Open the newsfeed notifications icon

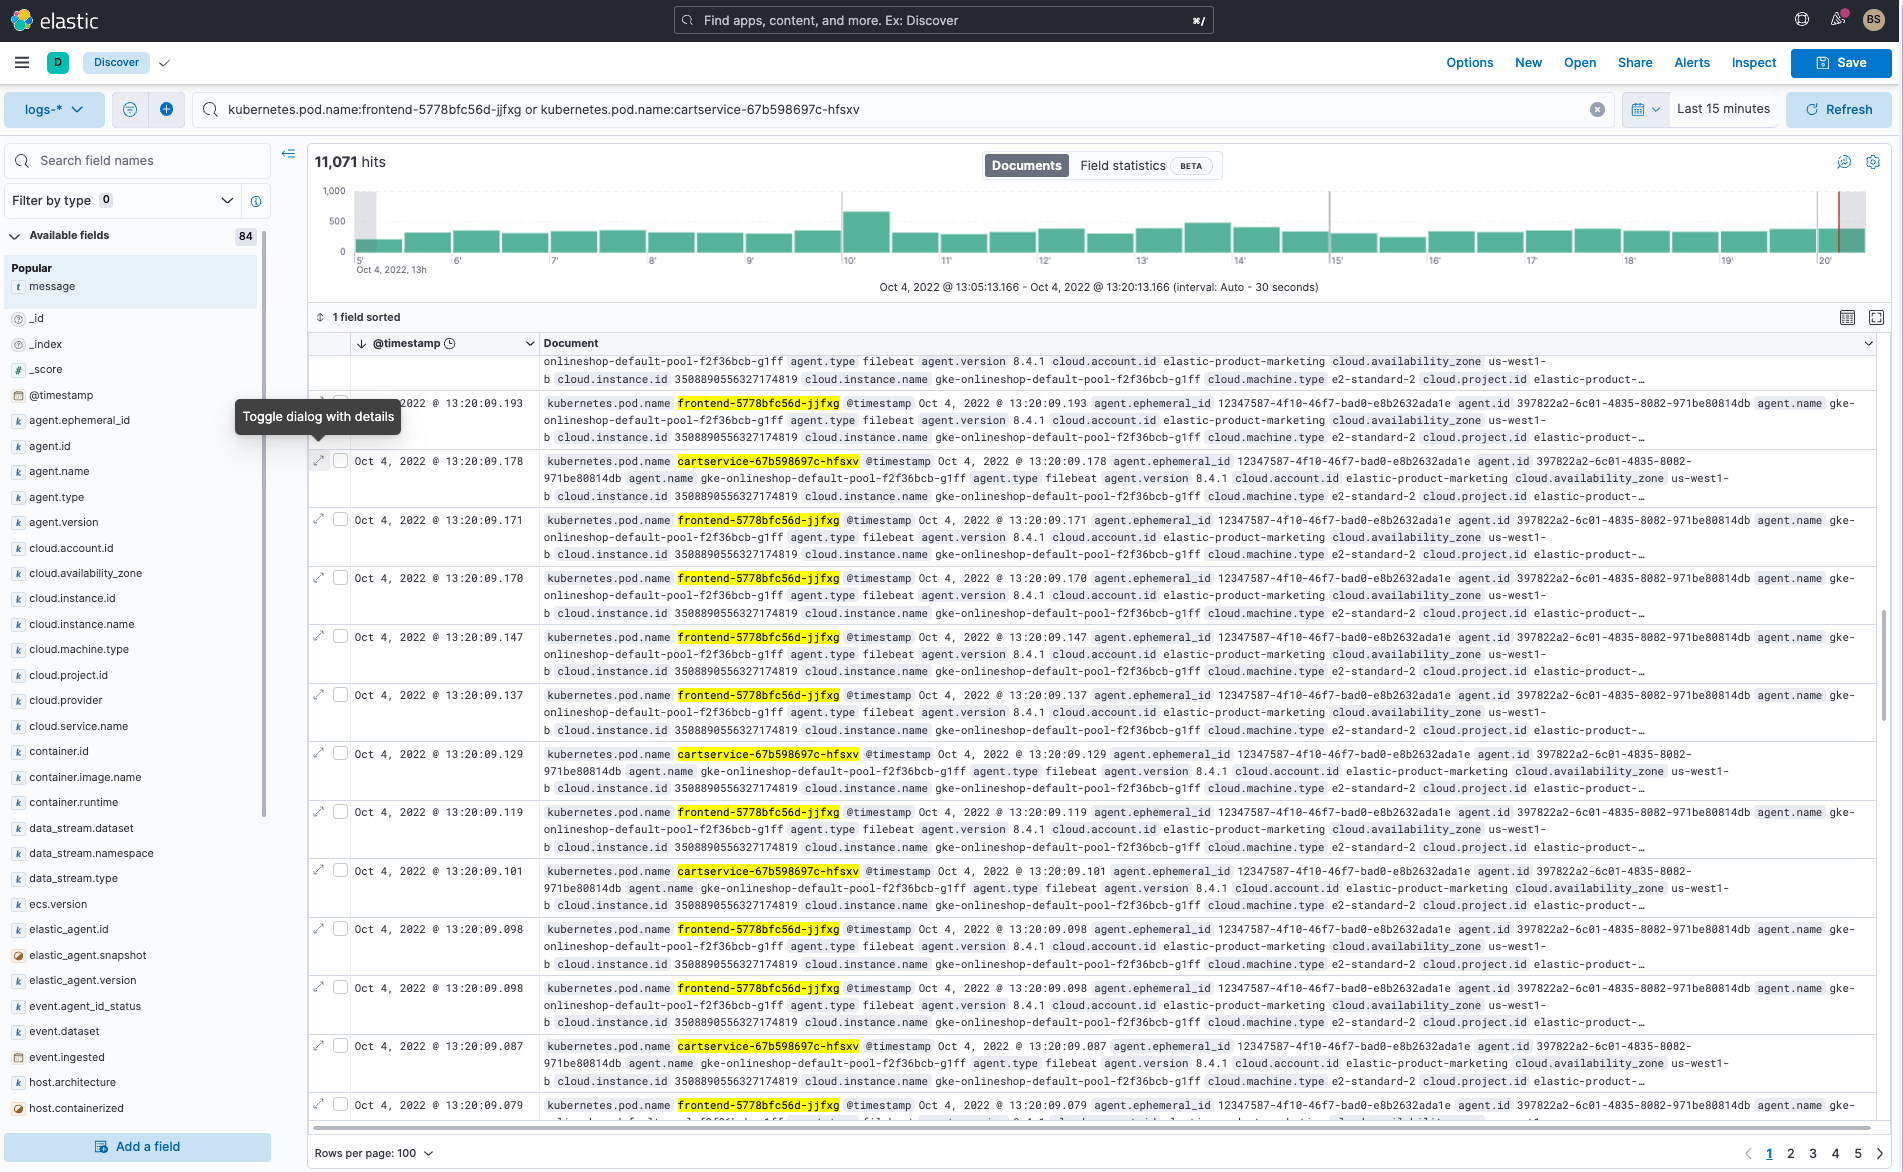pos(1837,19)
